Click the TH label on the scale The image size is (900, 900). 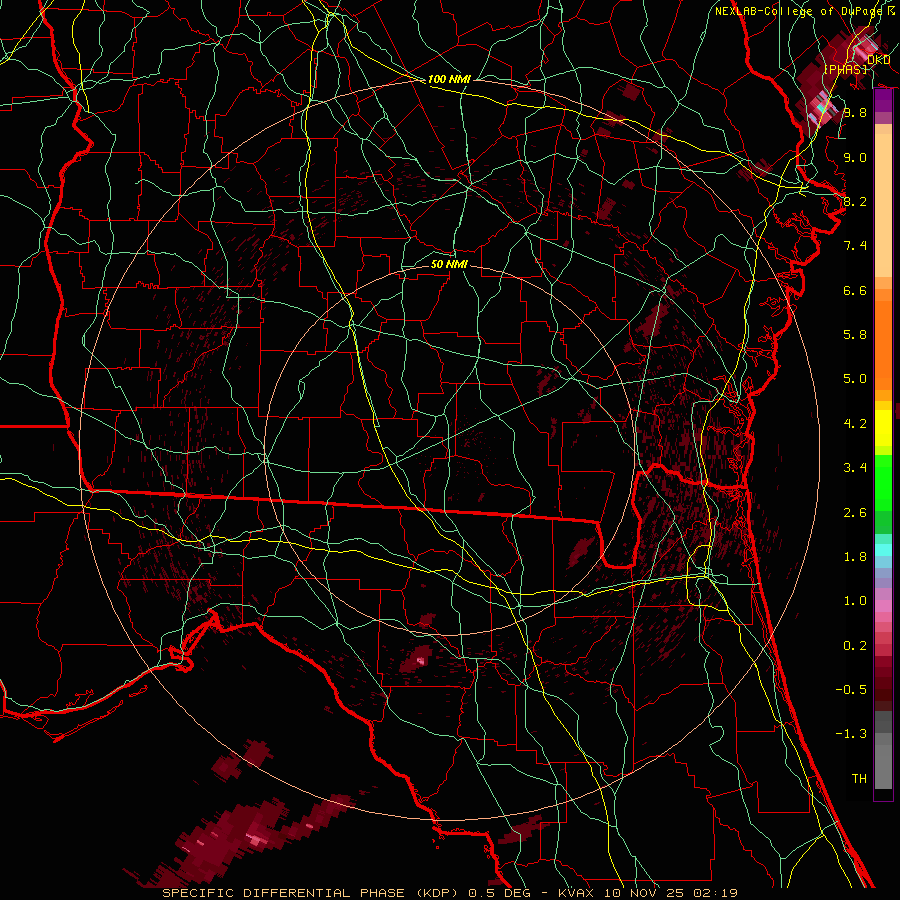(859, 779)
